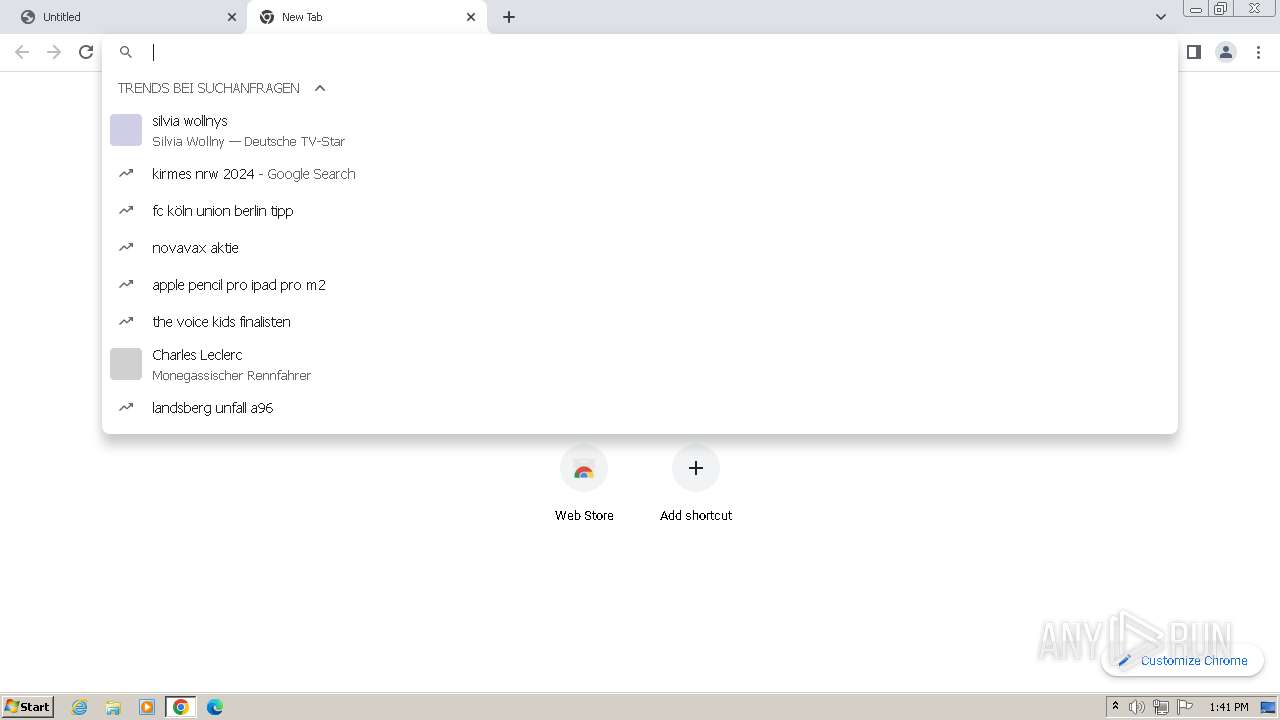The height and width of the screenshot is (720, 1280).
Task: Select suggestion silvia wollnys
Action: pyautogui.click(x=640, y=130)
